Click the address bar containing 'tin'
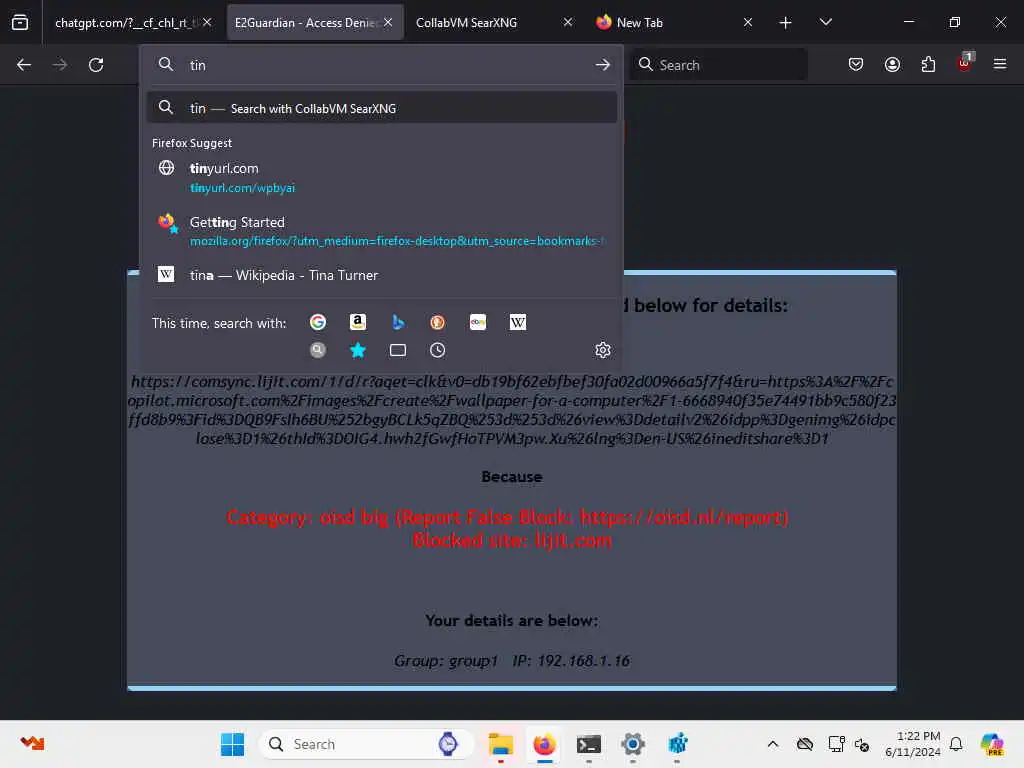The height and width of the screenshot is (768, 1024). coord(382,65)
